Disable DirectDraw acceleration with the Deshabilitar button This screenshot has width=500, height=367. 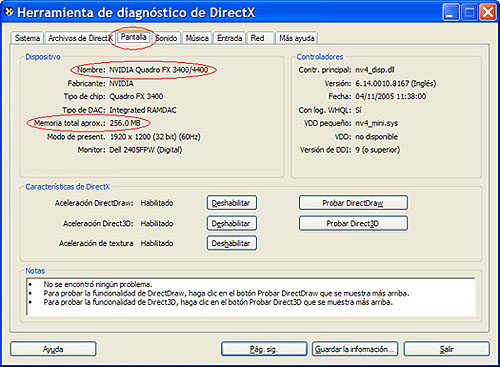point(232,203)
